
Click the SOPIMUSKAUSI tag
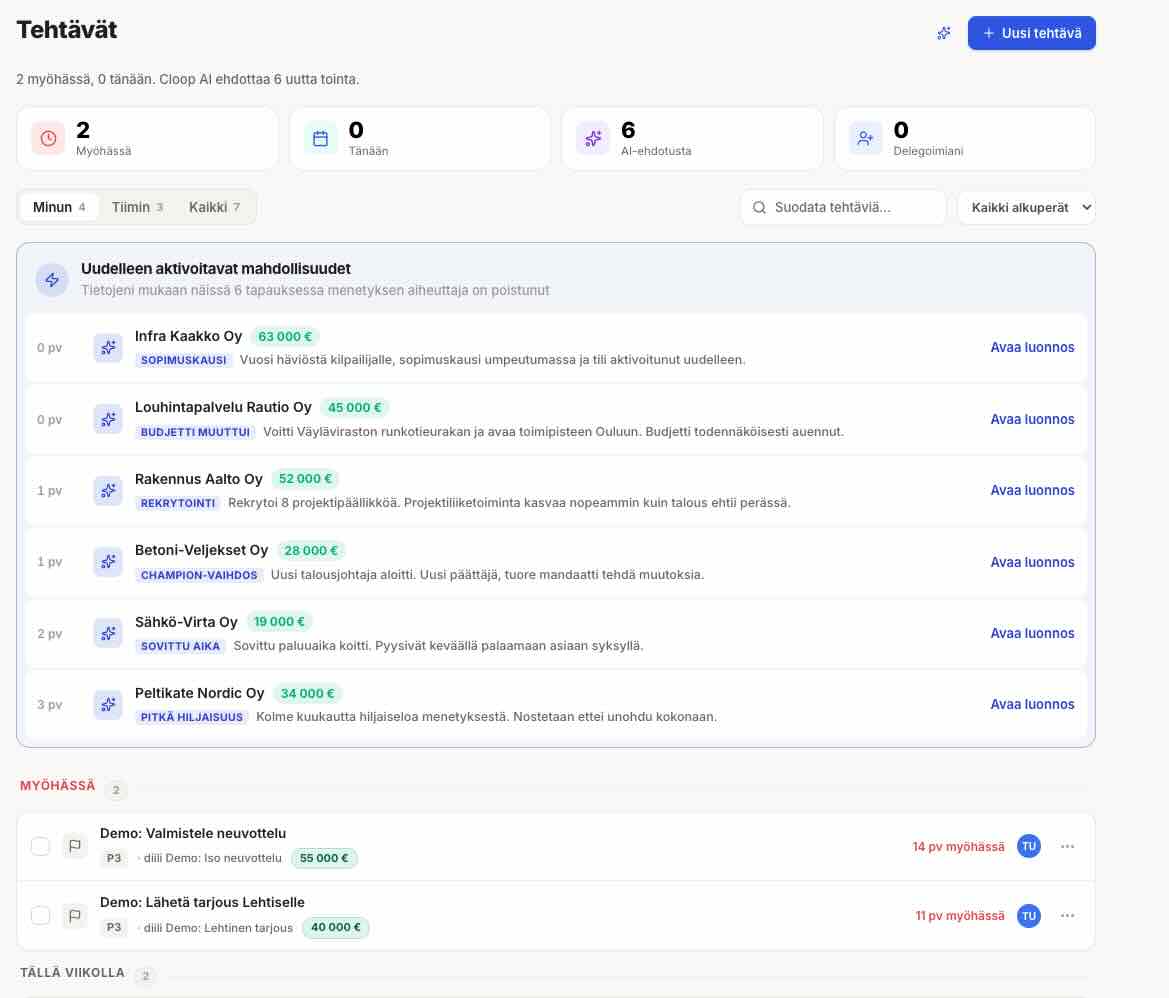pyautogui.click(x=183, y=360)
